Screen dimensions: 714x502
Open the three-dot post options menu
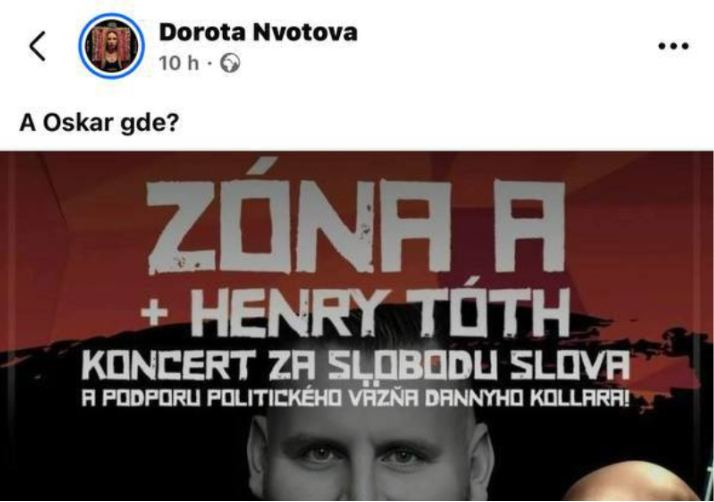tap(673, 46)
